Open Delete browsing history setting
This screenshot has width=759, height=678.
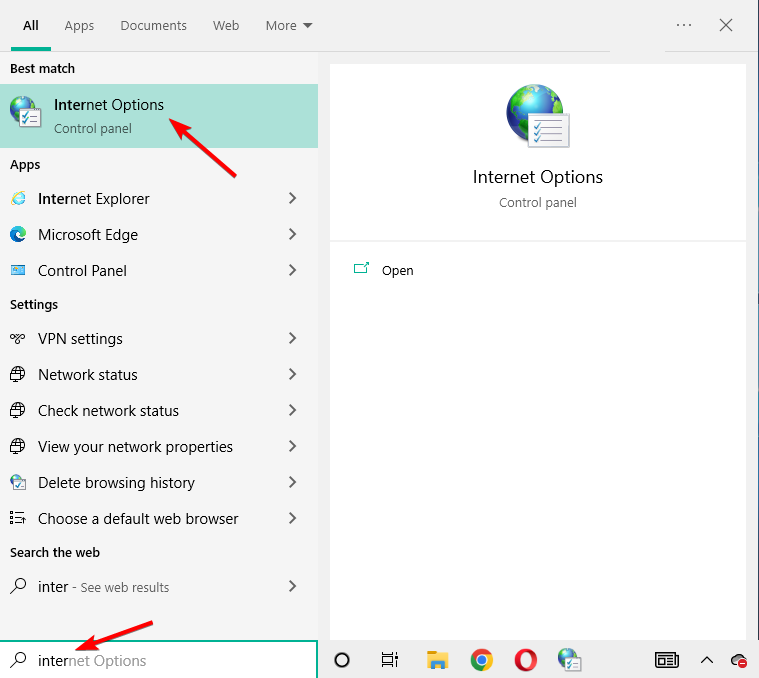[x=159, y=482]
